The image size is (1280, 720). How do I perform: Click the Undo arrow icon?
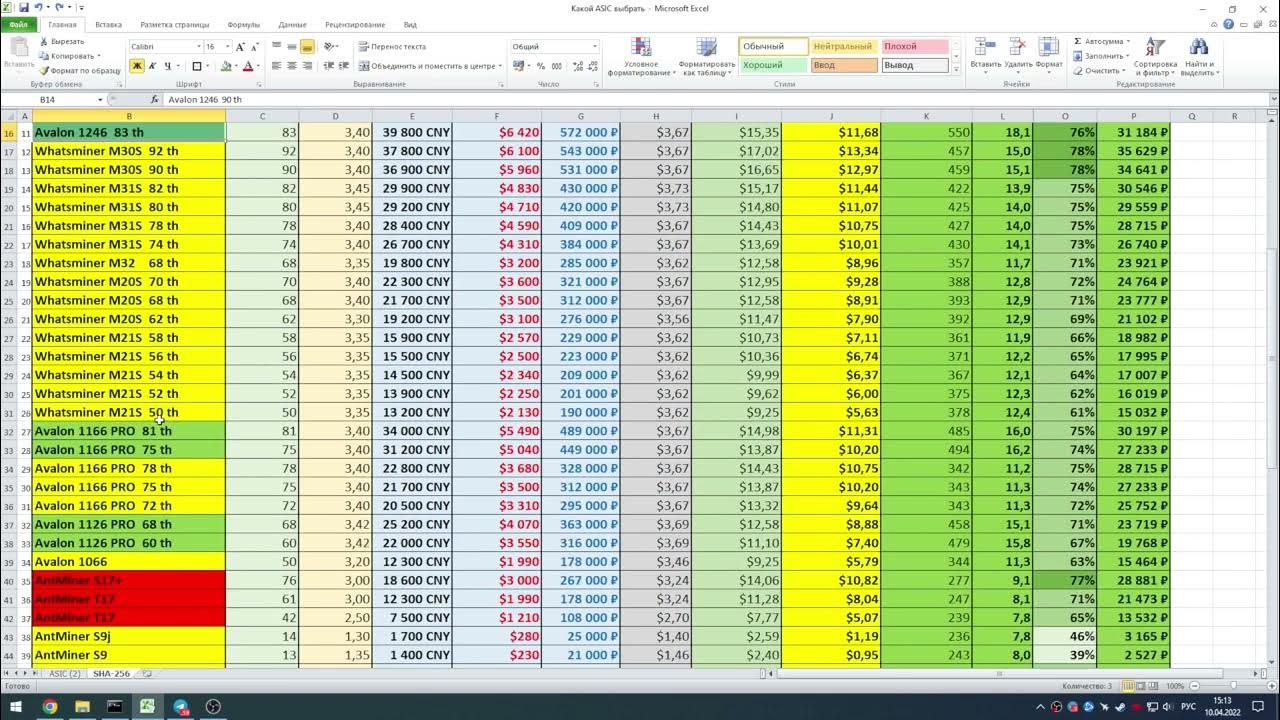[x=38, y=7]
